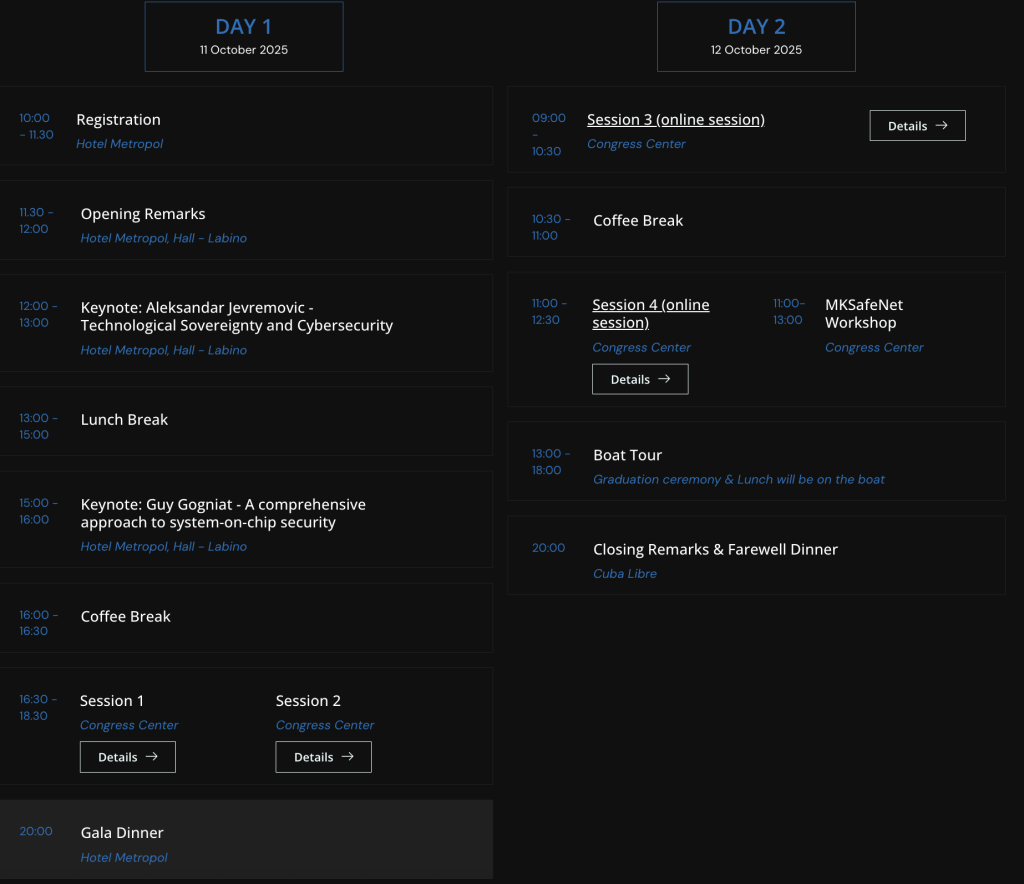Open the Session 3 (online session) link
This screenshot has height=884, width=1024.
[675, 120]
